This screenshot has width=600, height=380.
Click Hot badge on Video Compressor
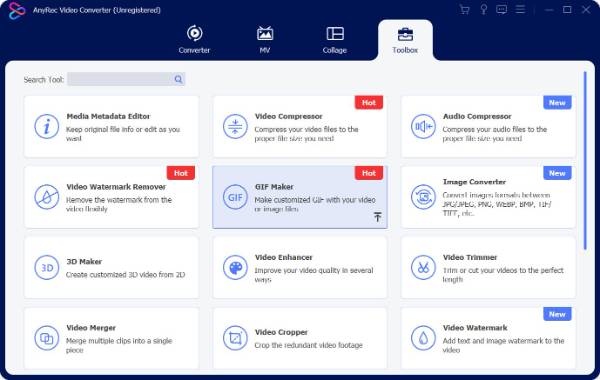click(369, 103)
